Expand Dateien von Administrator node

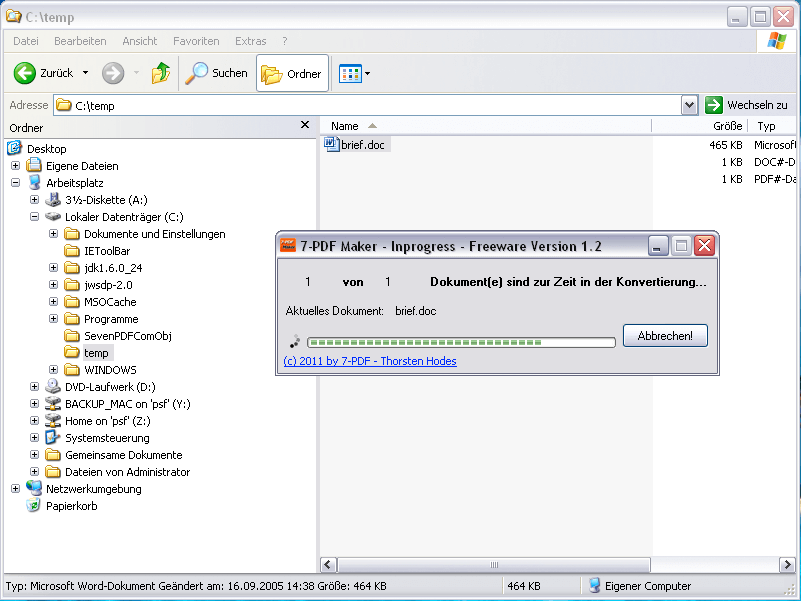(34, 472)
